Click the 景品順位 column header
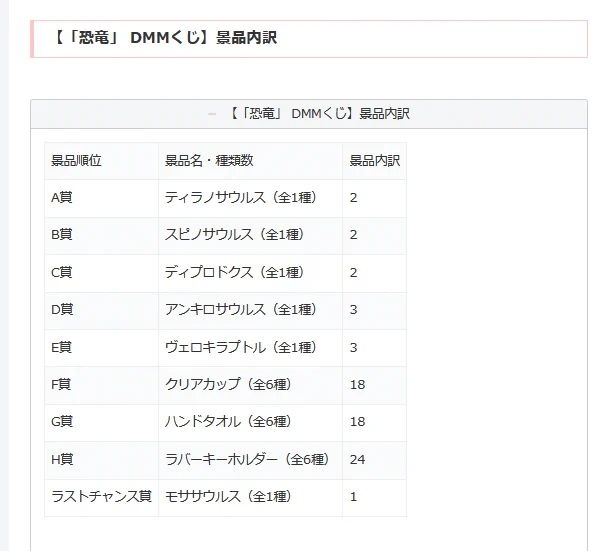 (102, 161)
